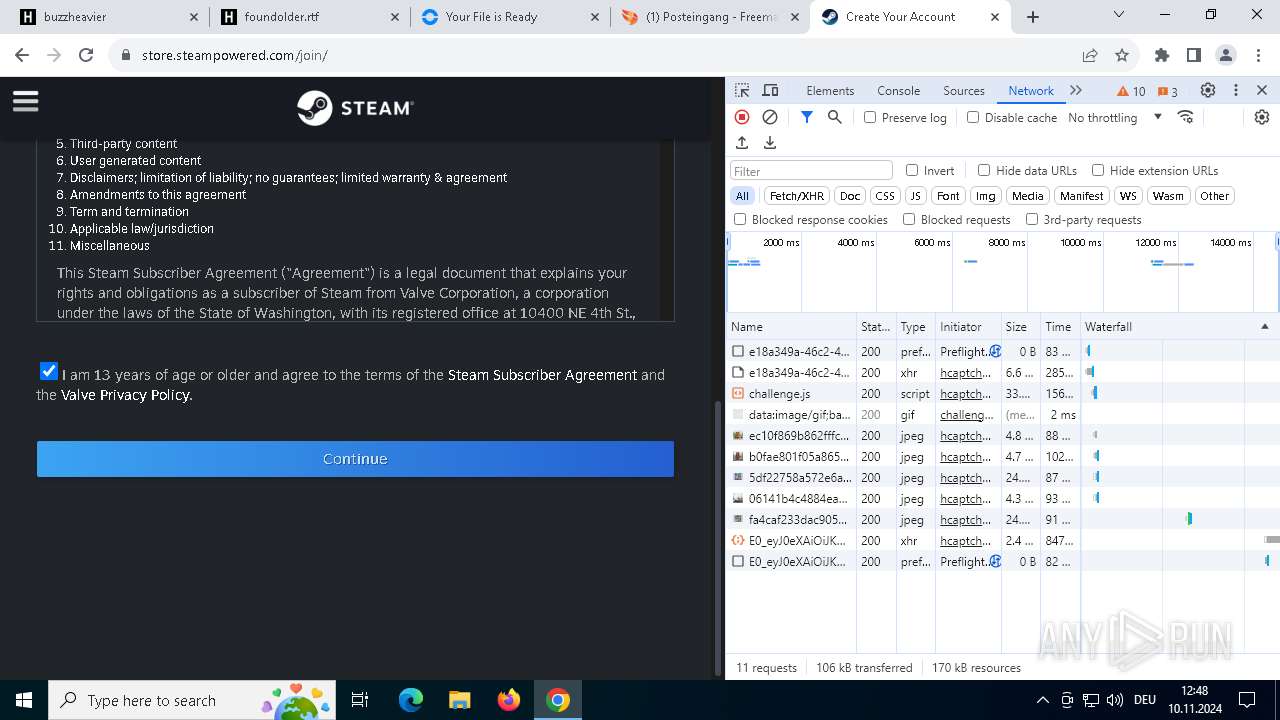1280x720 pixels.
Task: Check Blocked requests
Action: pyautogui.click(x=909, y=219)
